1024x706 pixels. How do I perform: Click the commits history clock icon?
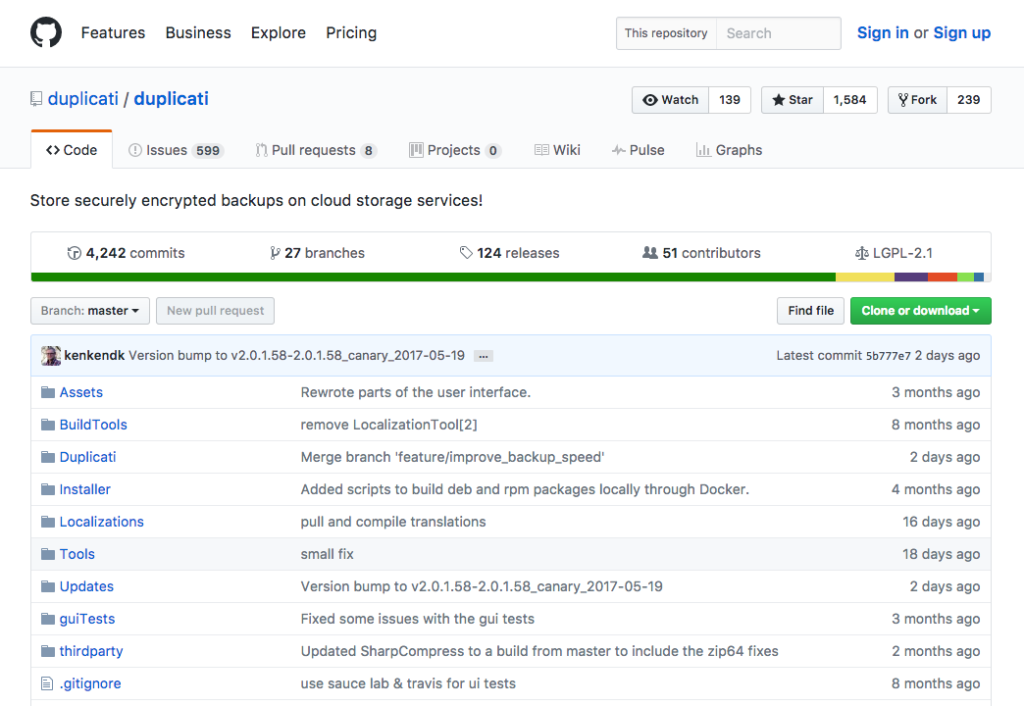tap(74, 253)
